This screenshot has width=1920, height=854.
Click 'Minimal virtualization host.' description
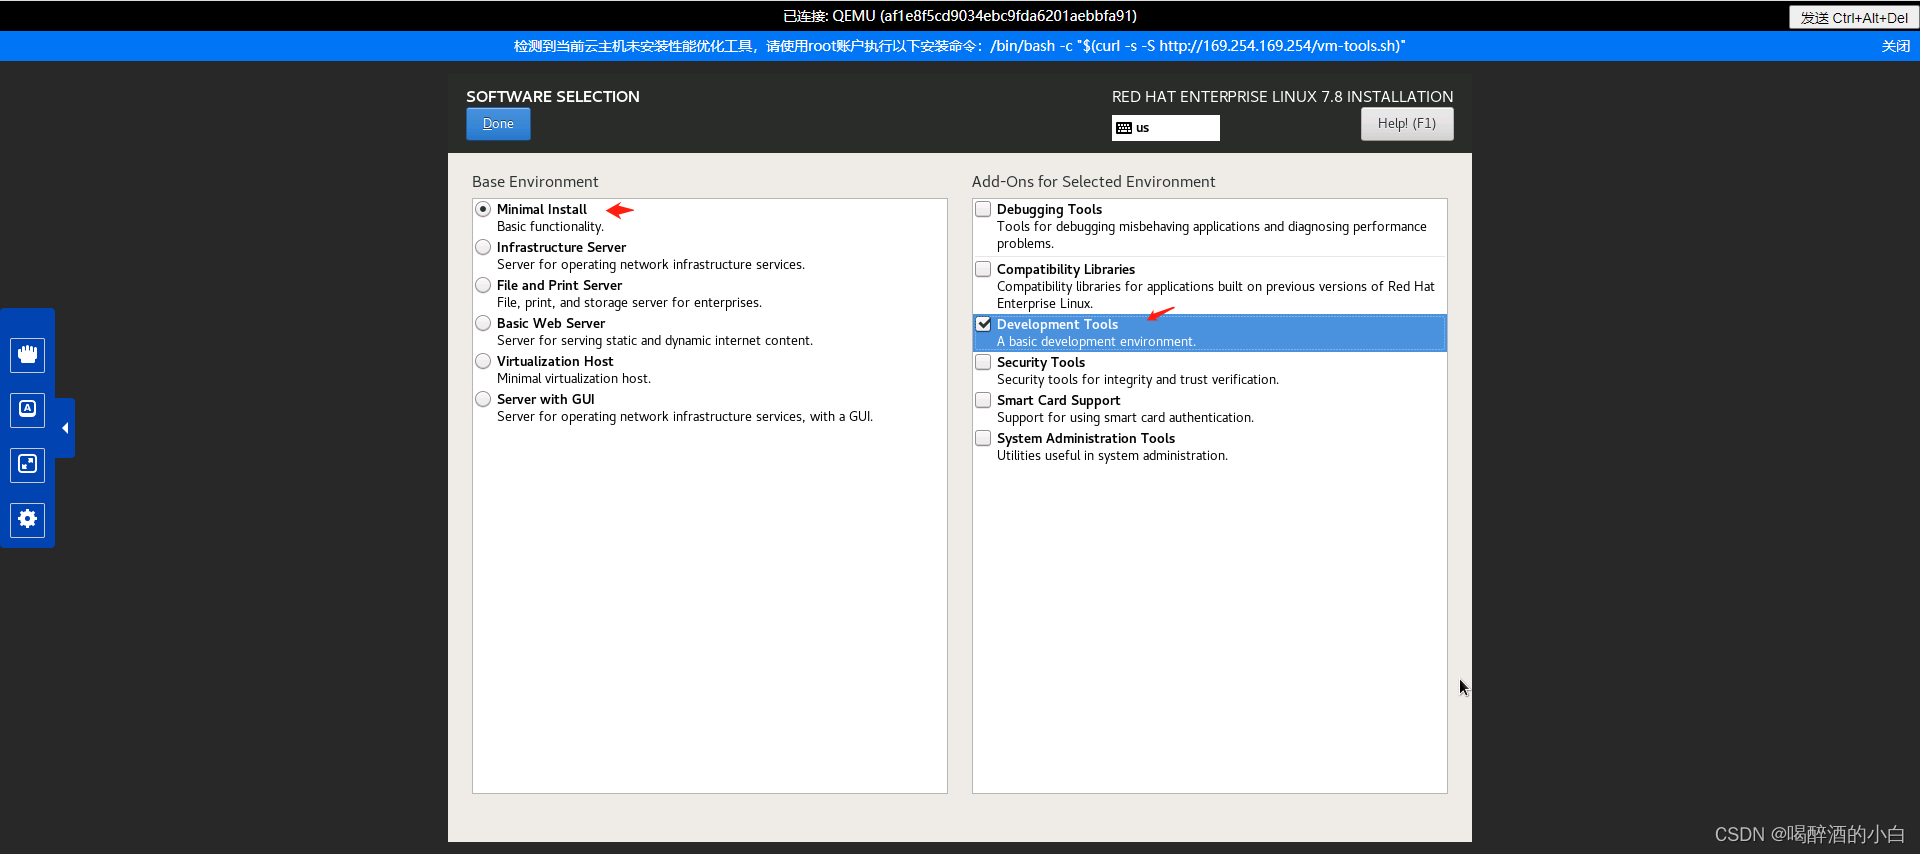pyautogui.click(x=574, y=379)
